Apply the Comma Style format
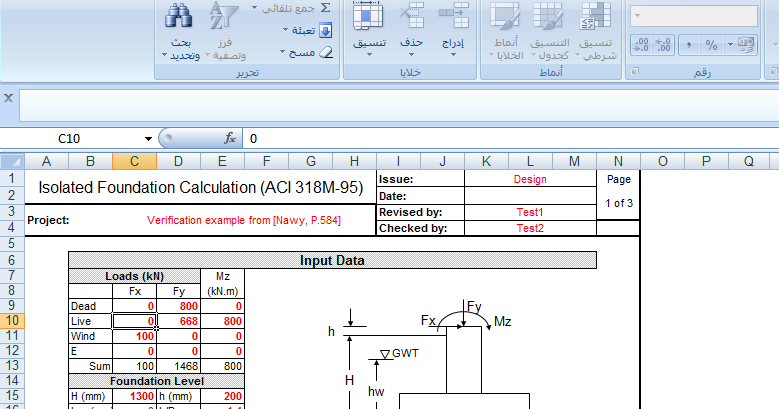 click(x=689, y=45)
